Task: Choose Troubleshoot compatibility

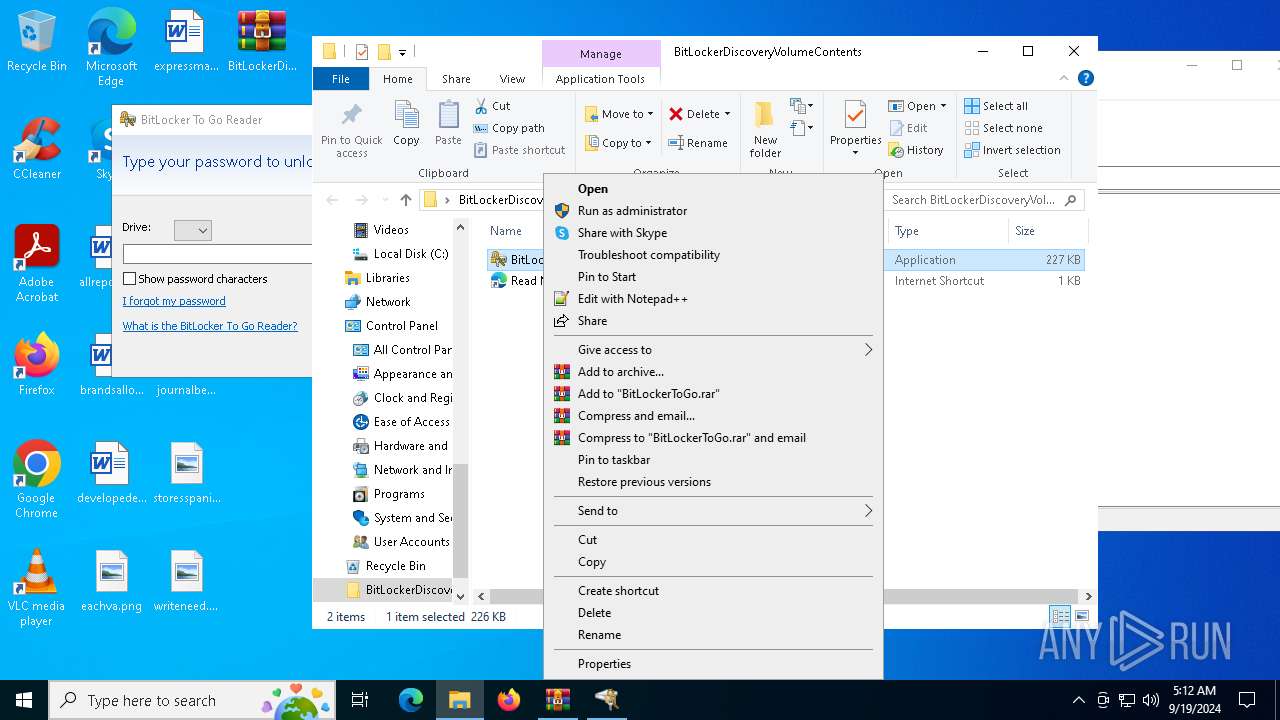Action: tap(713, 255)
